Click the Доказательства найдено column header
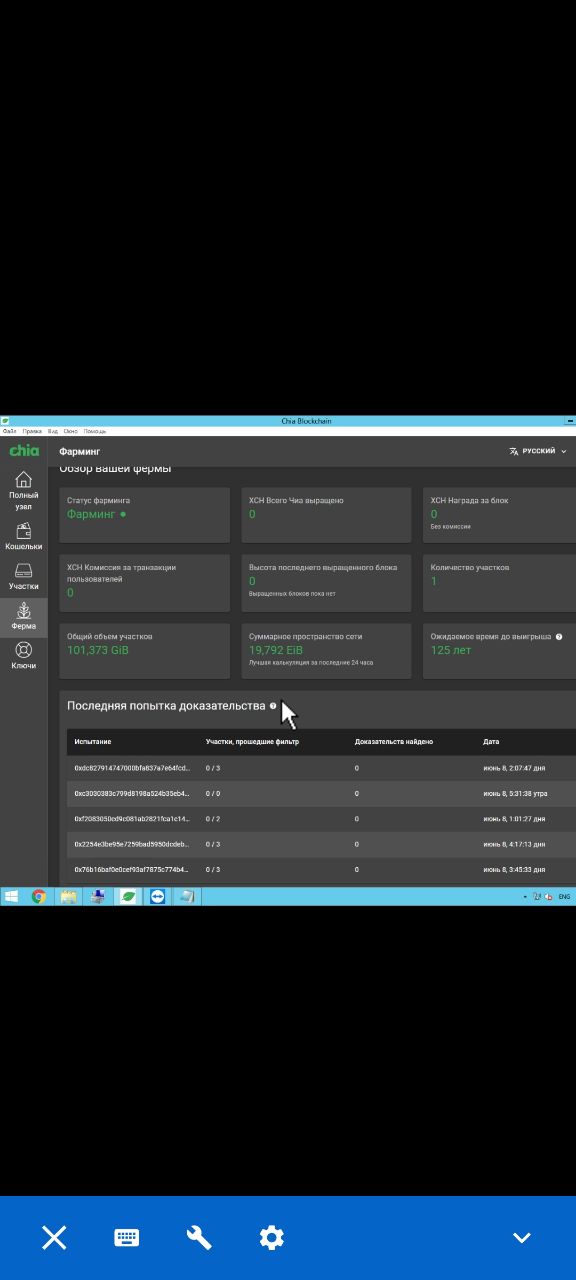 (x=394, y=742)
